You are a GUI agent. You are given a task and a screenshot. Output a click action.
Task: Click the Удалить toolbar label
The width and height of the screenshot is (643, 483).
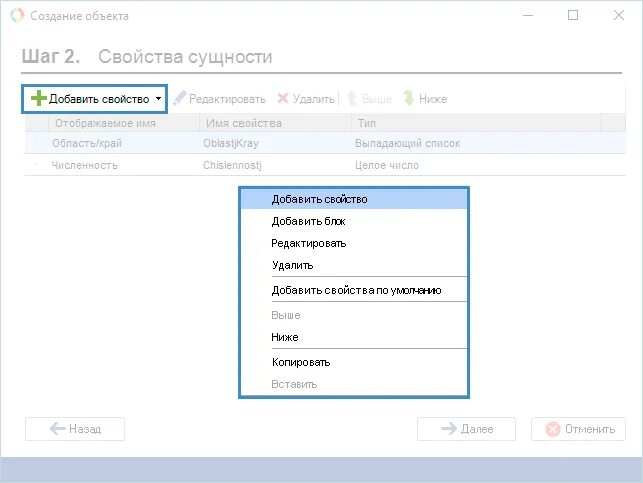pos(314,99)
